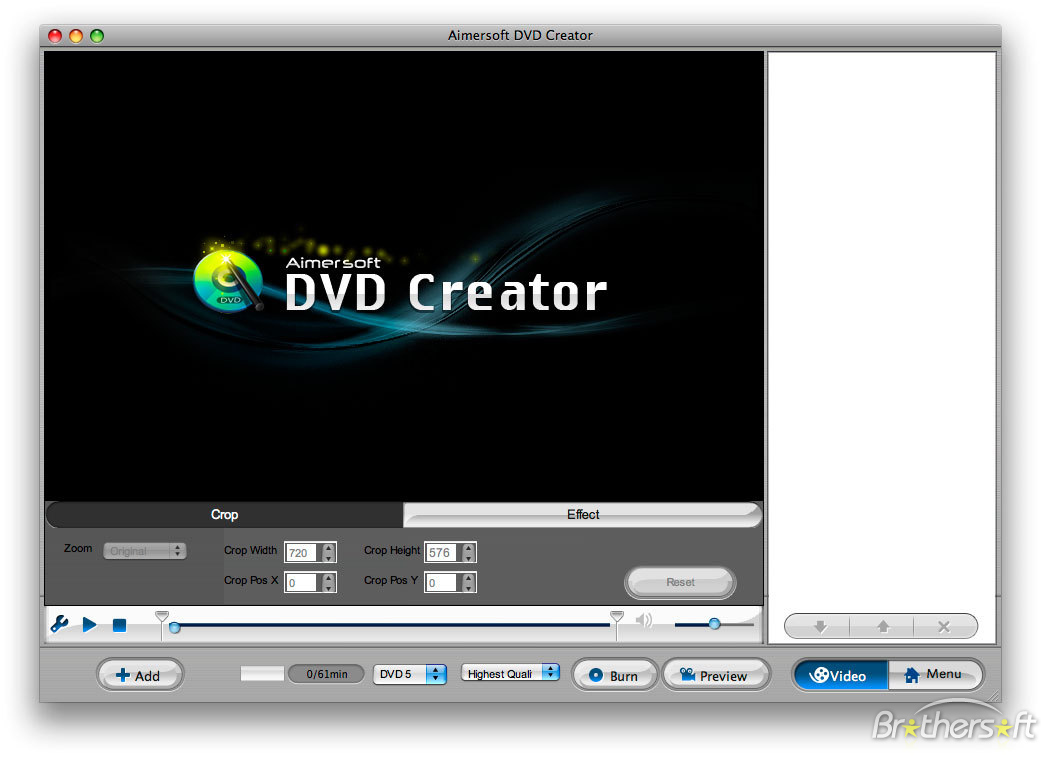The height and width of the screenshot is (757, 1041).
Task: Move selected item down in the list
Action: [x=821, y=626]
